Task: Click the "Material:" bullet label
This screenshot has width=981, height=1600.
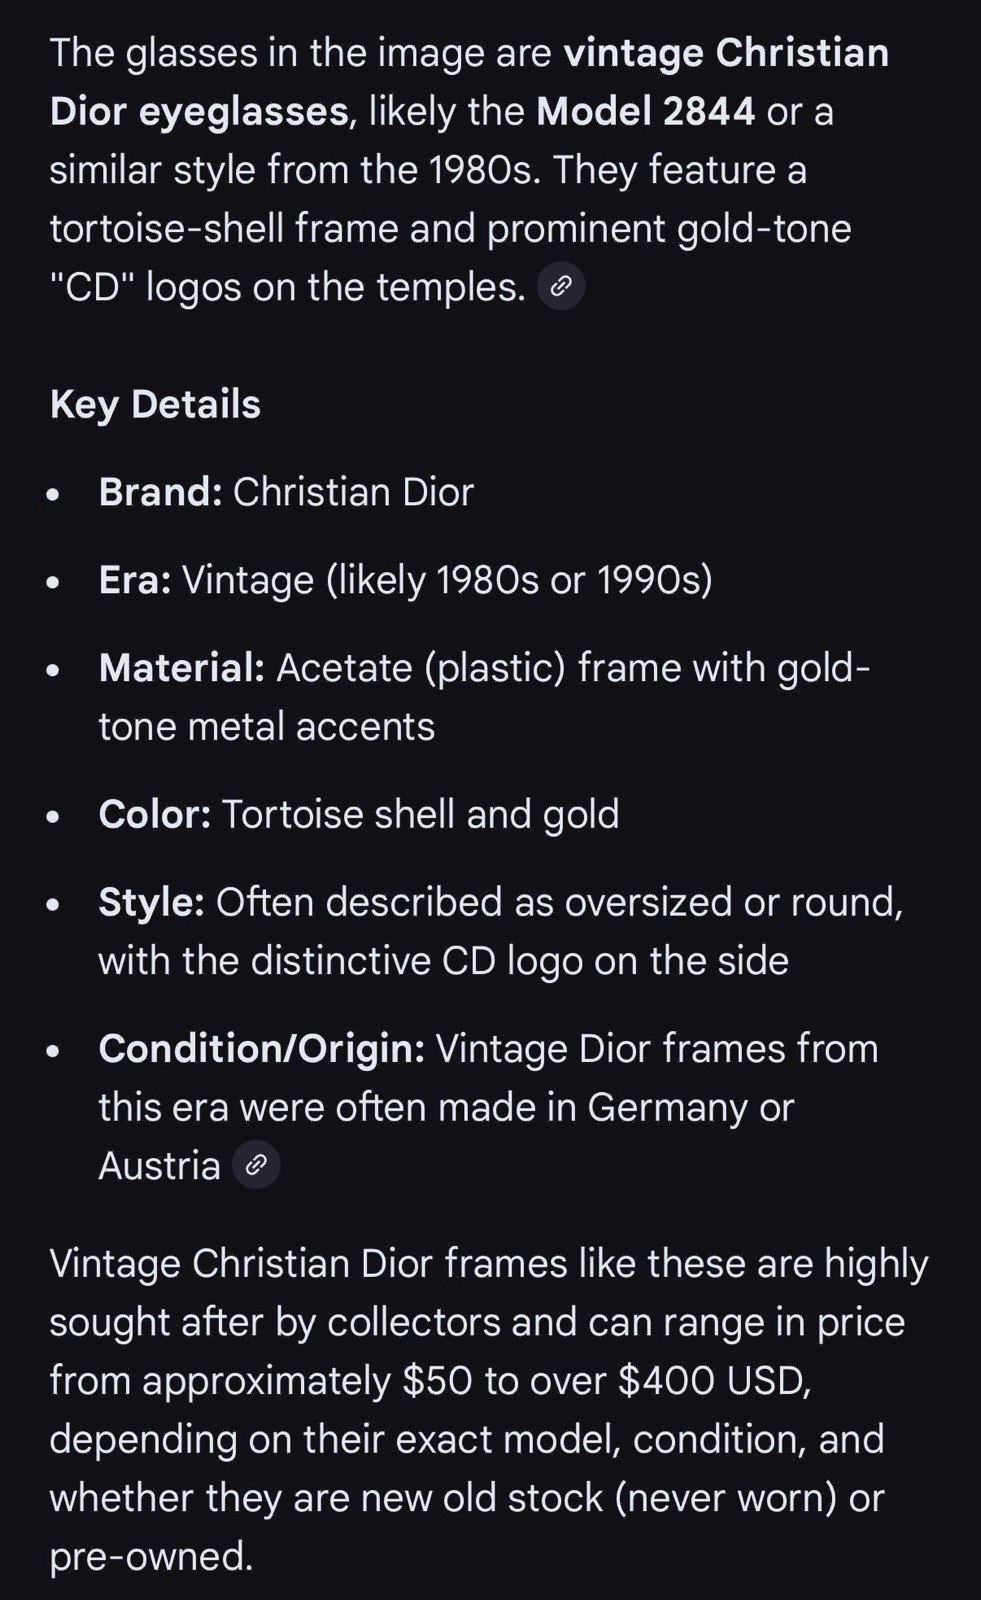Action: tap(181, 668)
